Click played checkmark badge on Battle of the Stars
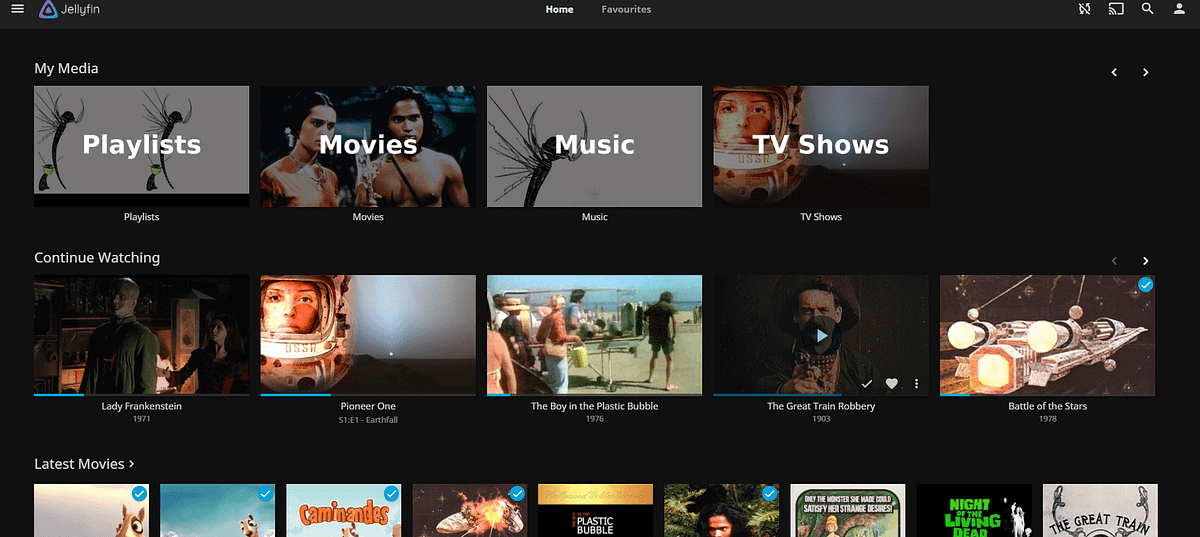Image resolution: width=1200 pixels, height=537 pixels. [x=1145, y=286]
